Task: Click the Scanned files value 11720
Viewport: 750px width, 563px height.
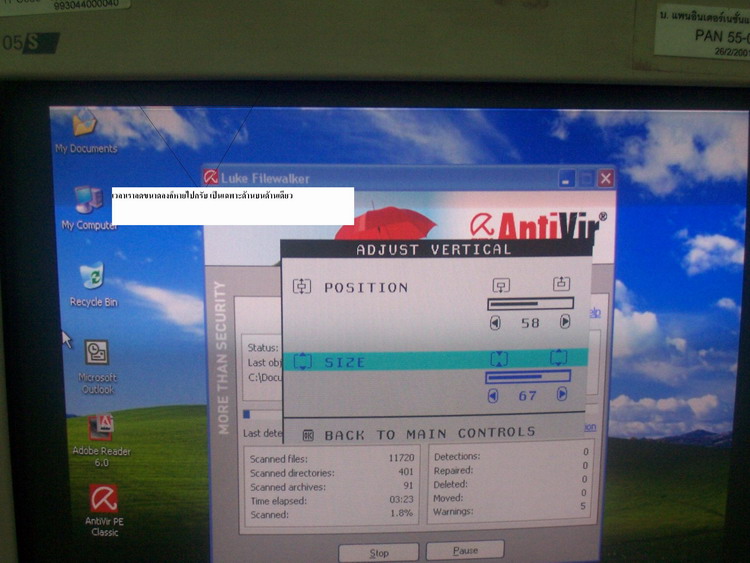Action: coord(401,458)
